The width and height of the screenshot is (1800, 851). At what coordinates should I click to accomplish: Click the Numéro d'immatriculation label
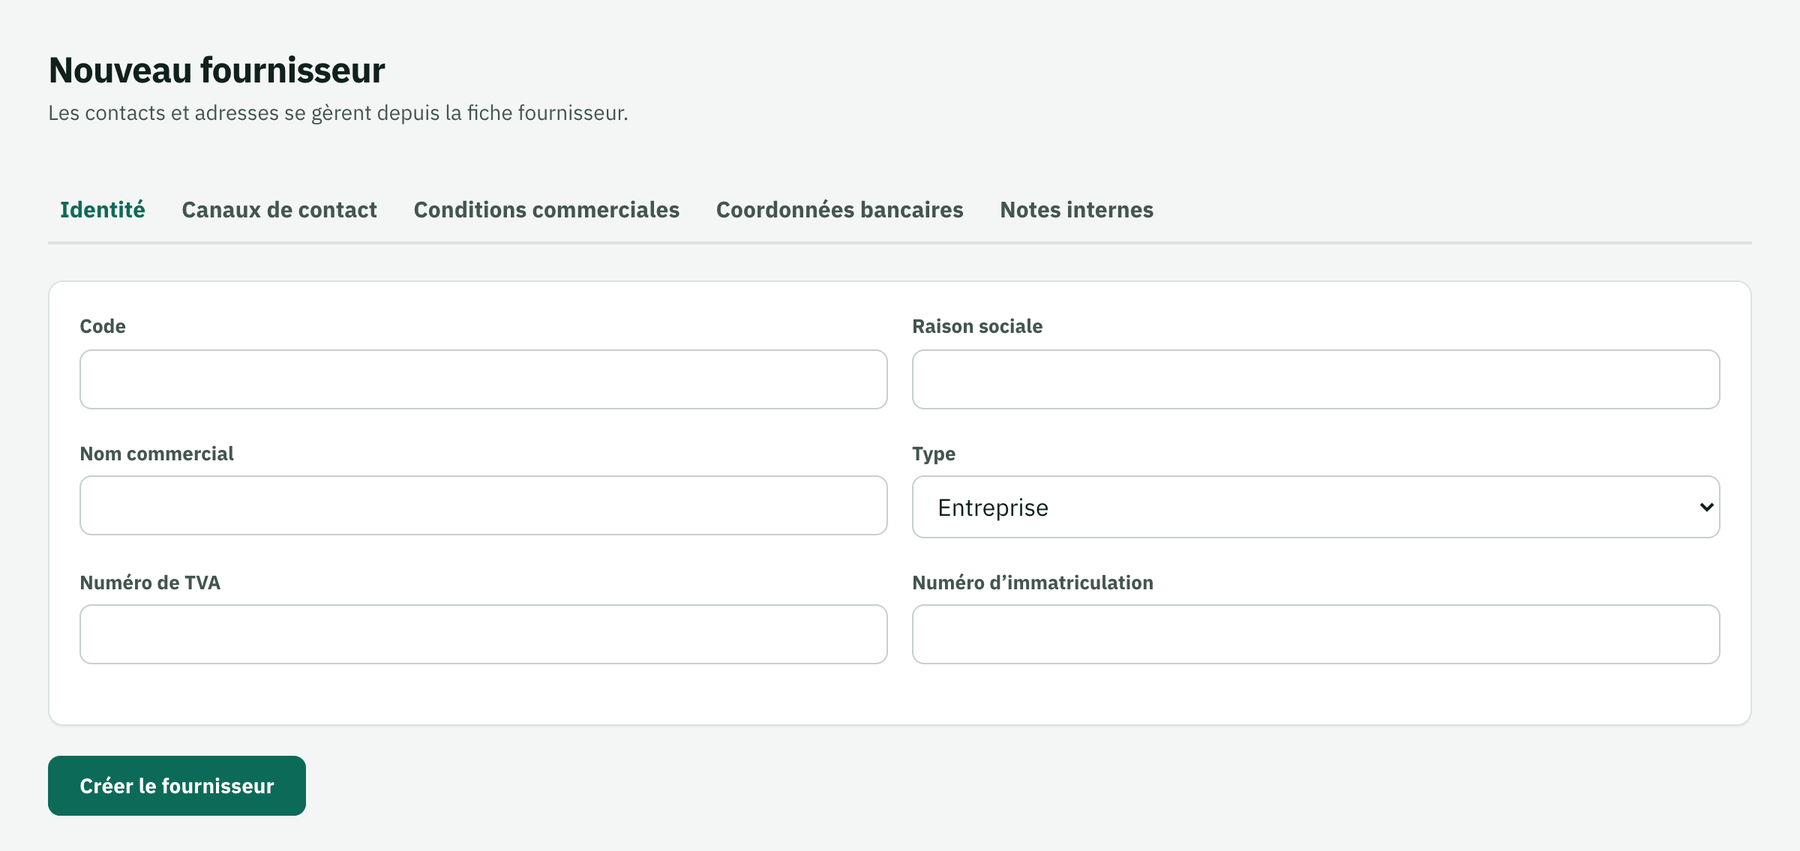1033,582
